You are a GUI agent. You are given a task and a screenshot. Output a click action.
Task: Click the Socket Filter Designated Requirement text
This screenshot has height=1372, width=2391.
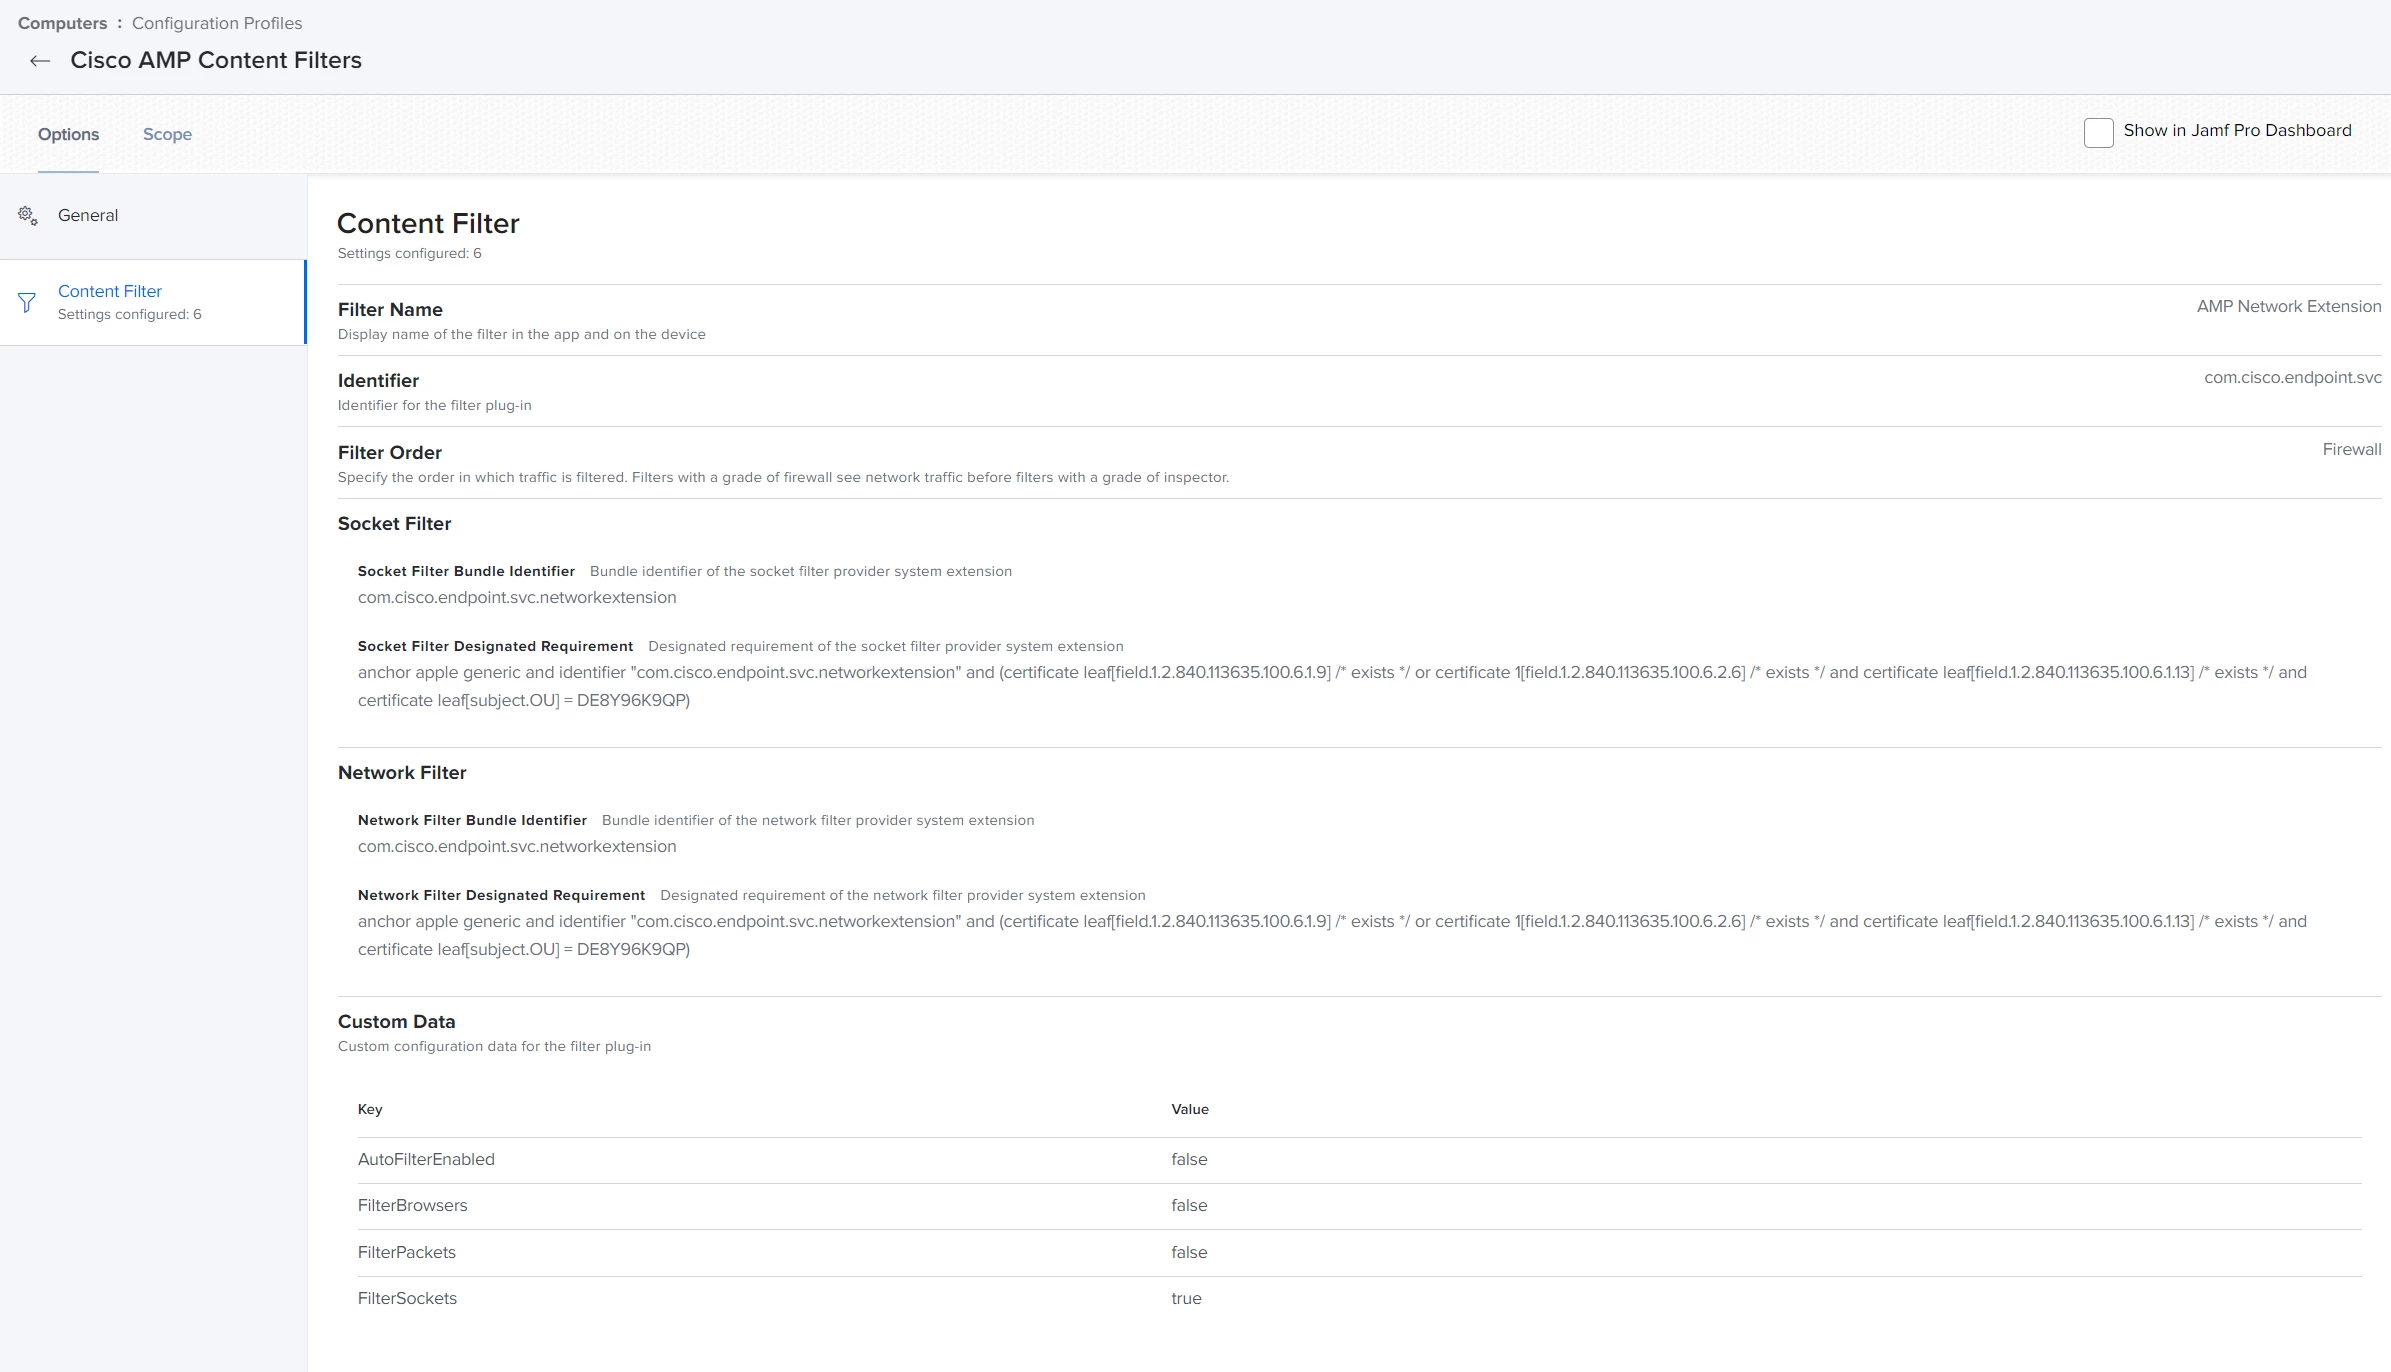click(x=1332, y=686)
